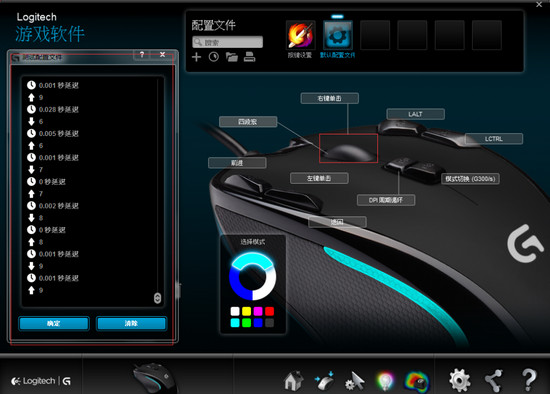Click the import profile folder icon
The width and height of the screenshot is (550, 394).
point(232,57)
